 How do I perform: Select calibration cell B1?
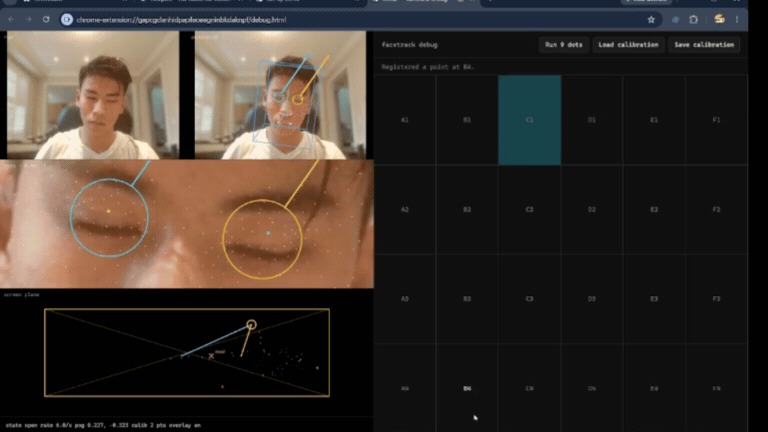click(467, 120)
